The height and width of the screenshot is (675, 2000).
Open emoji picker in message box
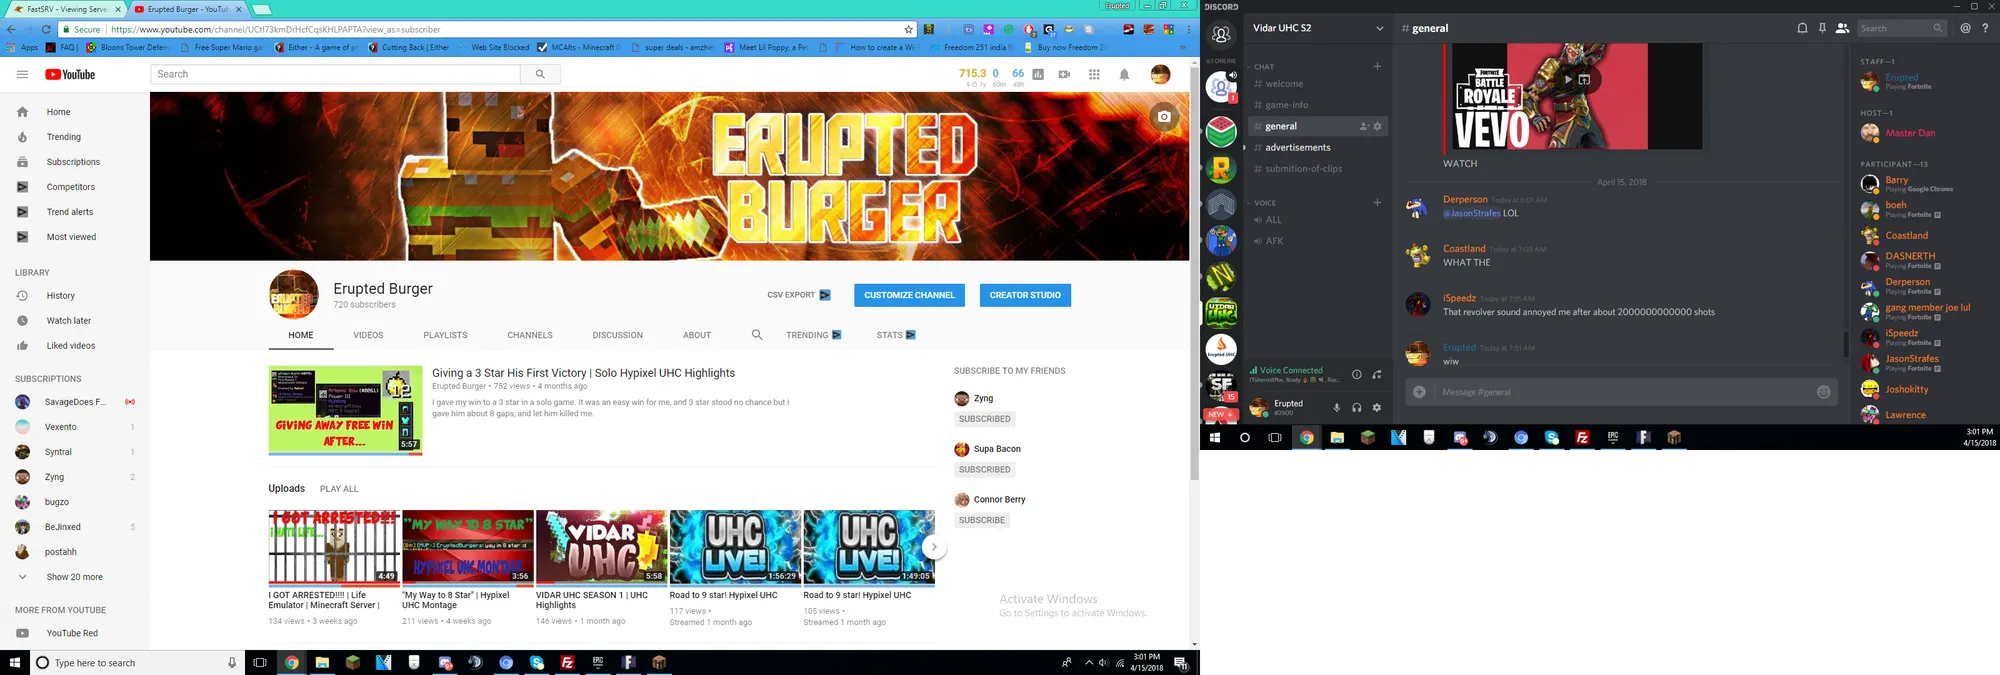pos(1823,392)
